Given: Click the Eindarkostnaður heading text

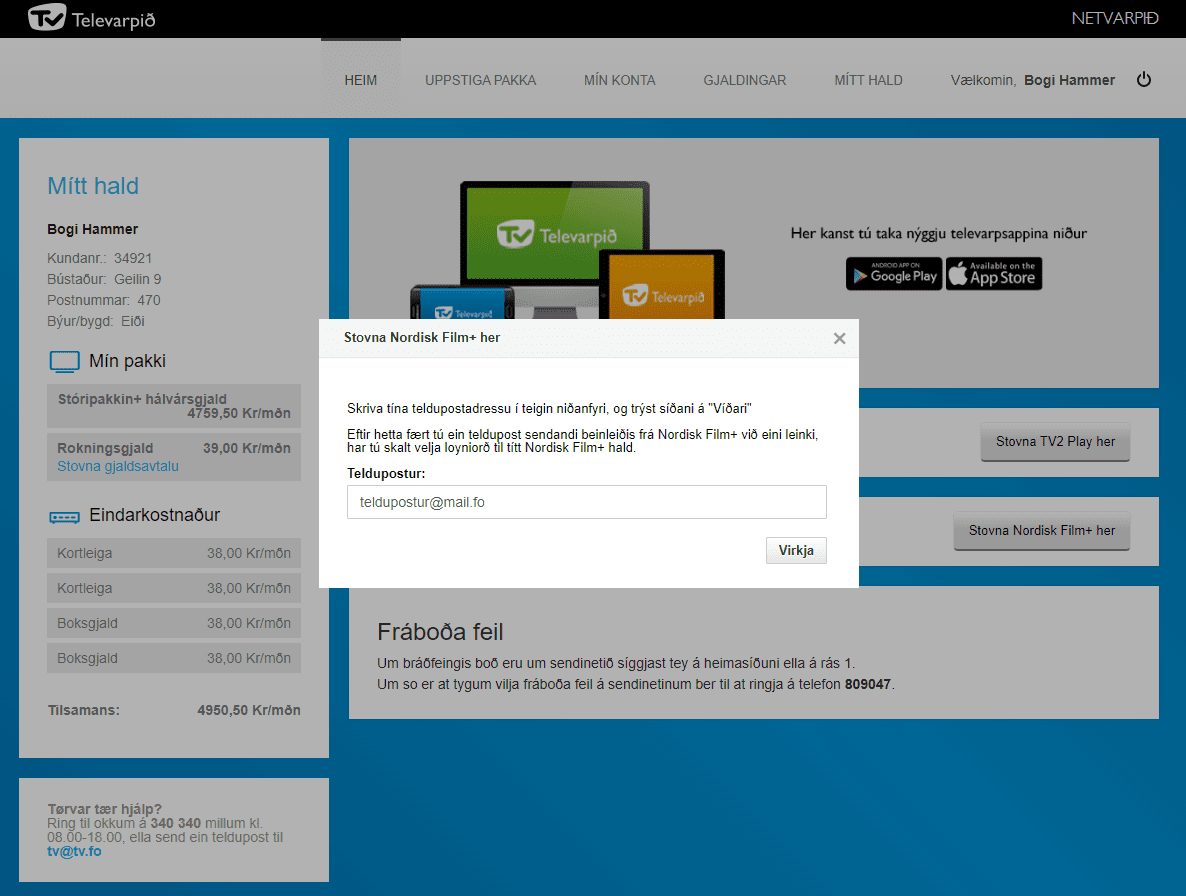Looking at the screenshot, I should 154,515.
